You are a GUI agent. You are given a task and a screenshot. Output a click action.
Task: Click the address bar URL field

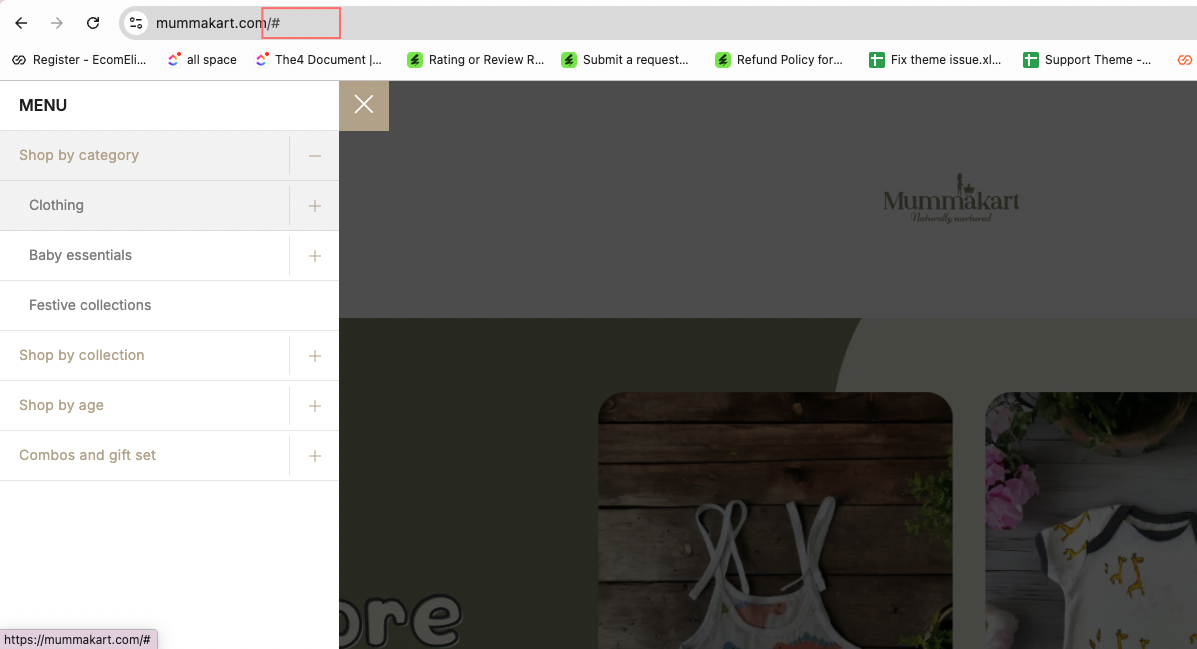coord(600,23)
